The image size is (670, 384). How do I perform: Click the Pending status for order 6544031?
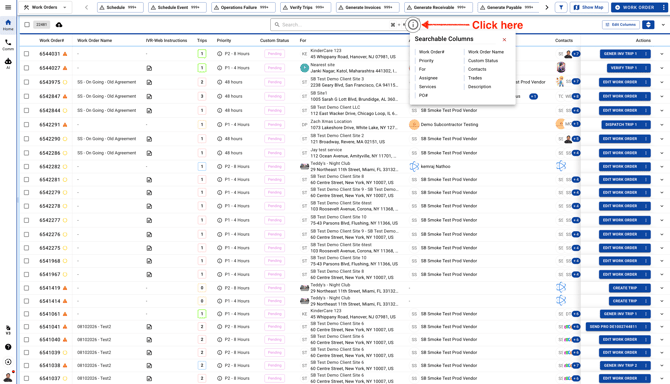[x=275, y=54]
